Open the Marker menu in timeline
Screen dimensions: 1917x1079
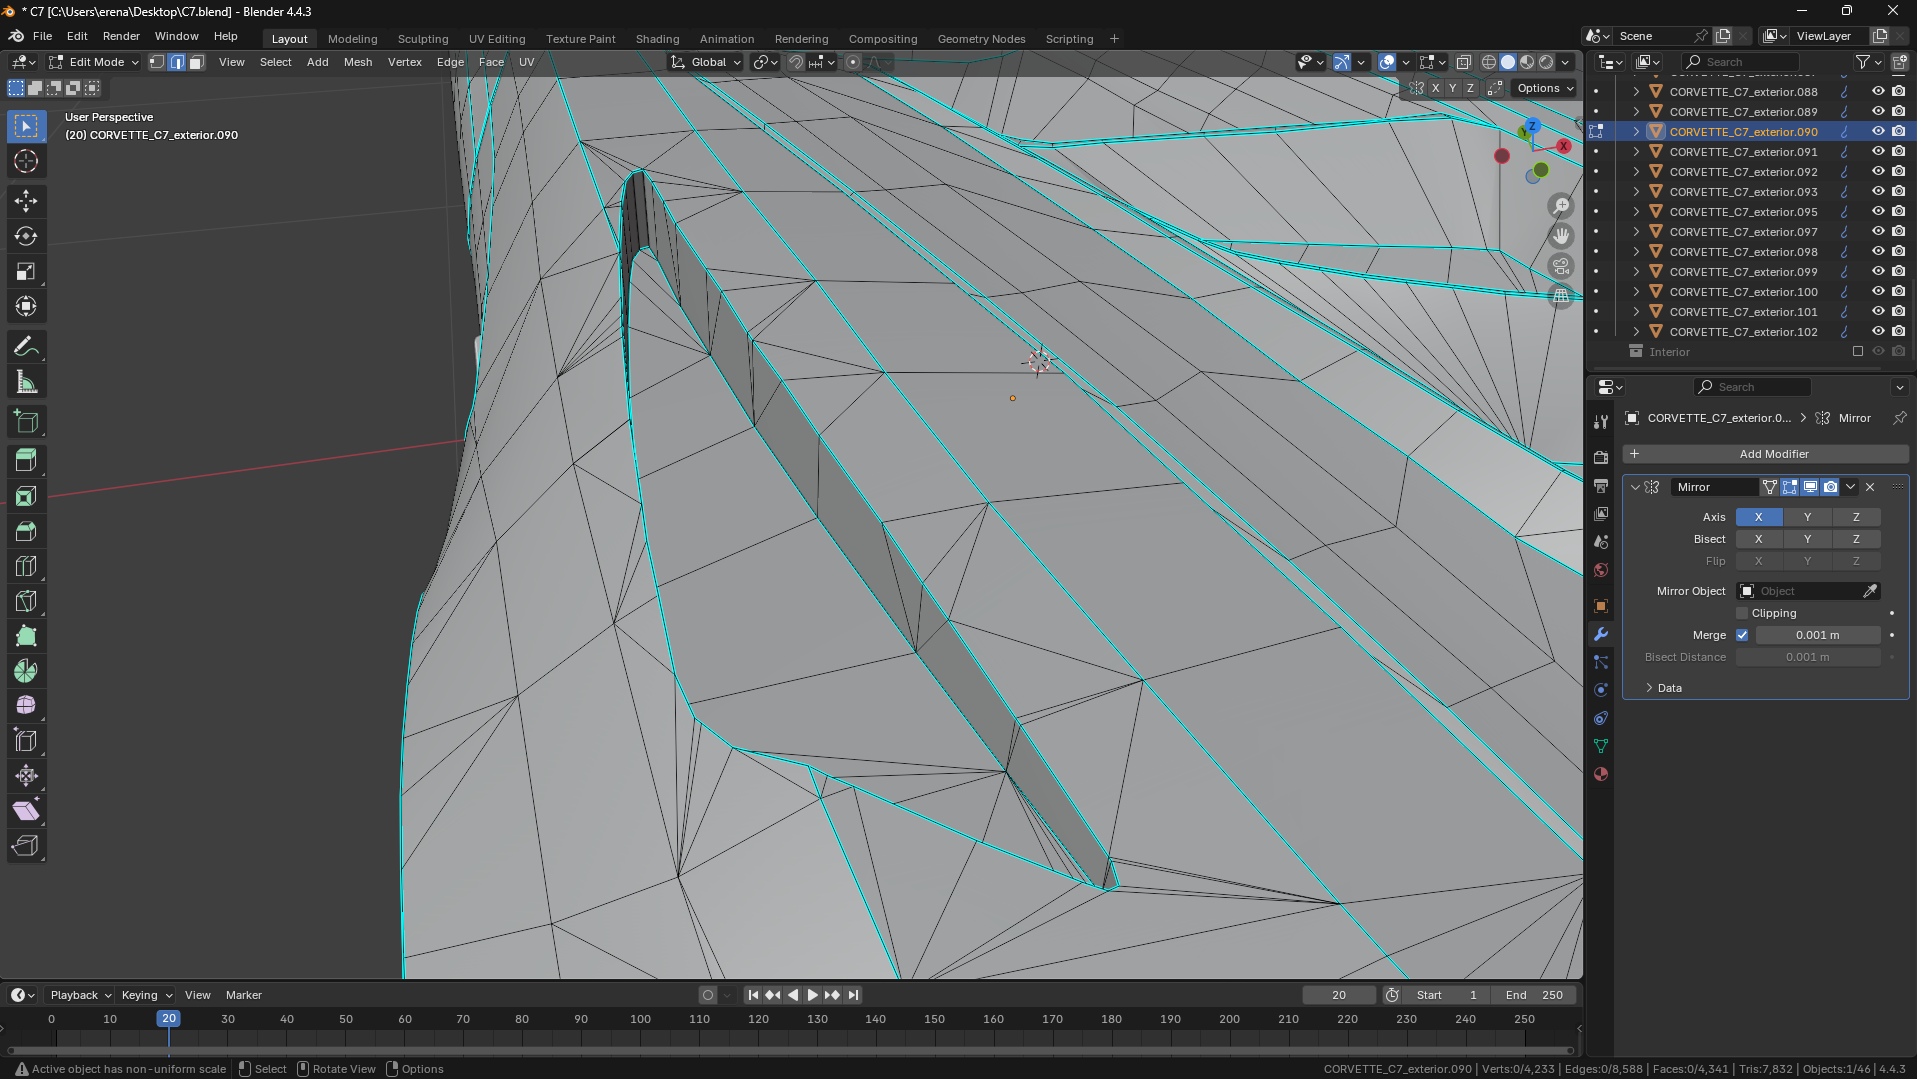pos(243,995)
